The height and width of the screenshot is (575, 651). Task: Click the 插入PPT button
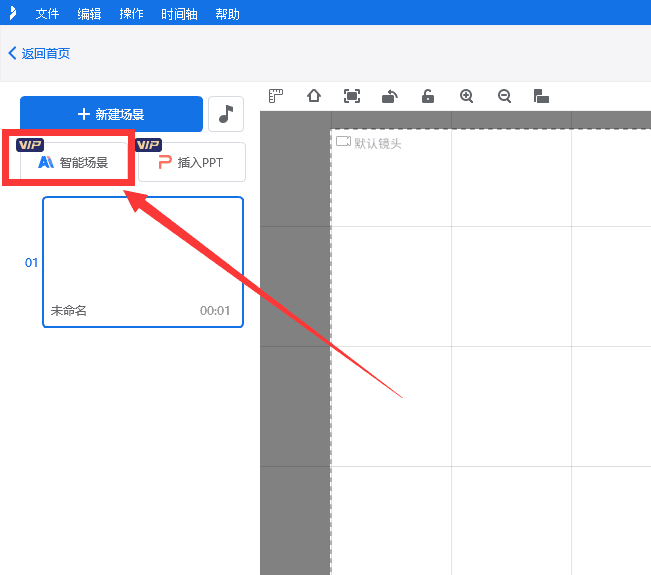tap(192, 162)
